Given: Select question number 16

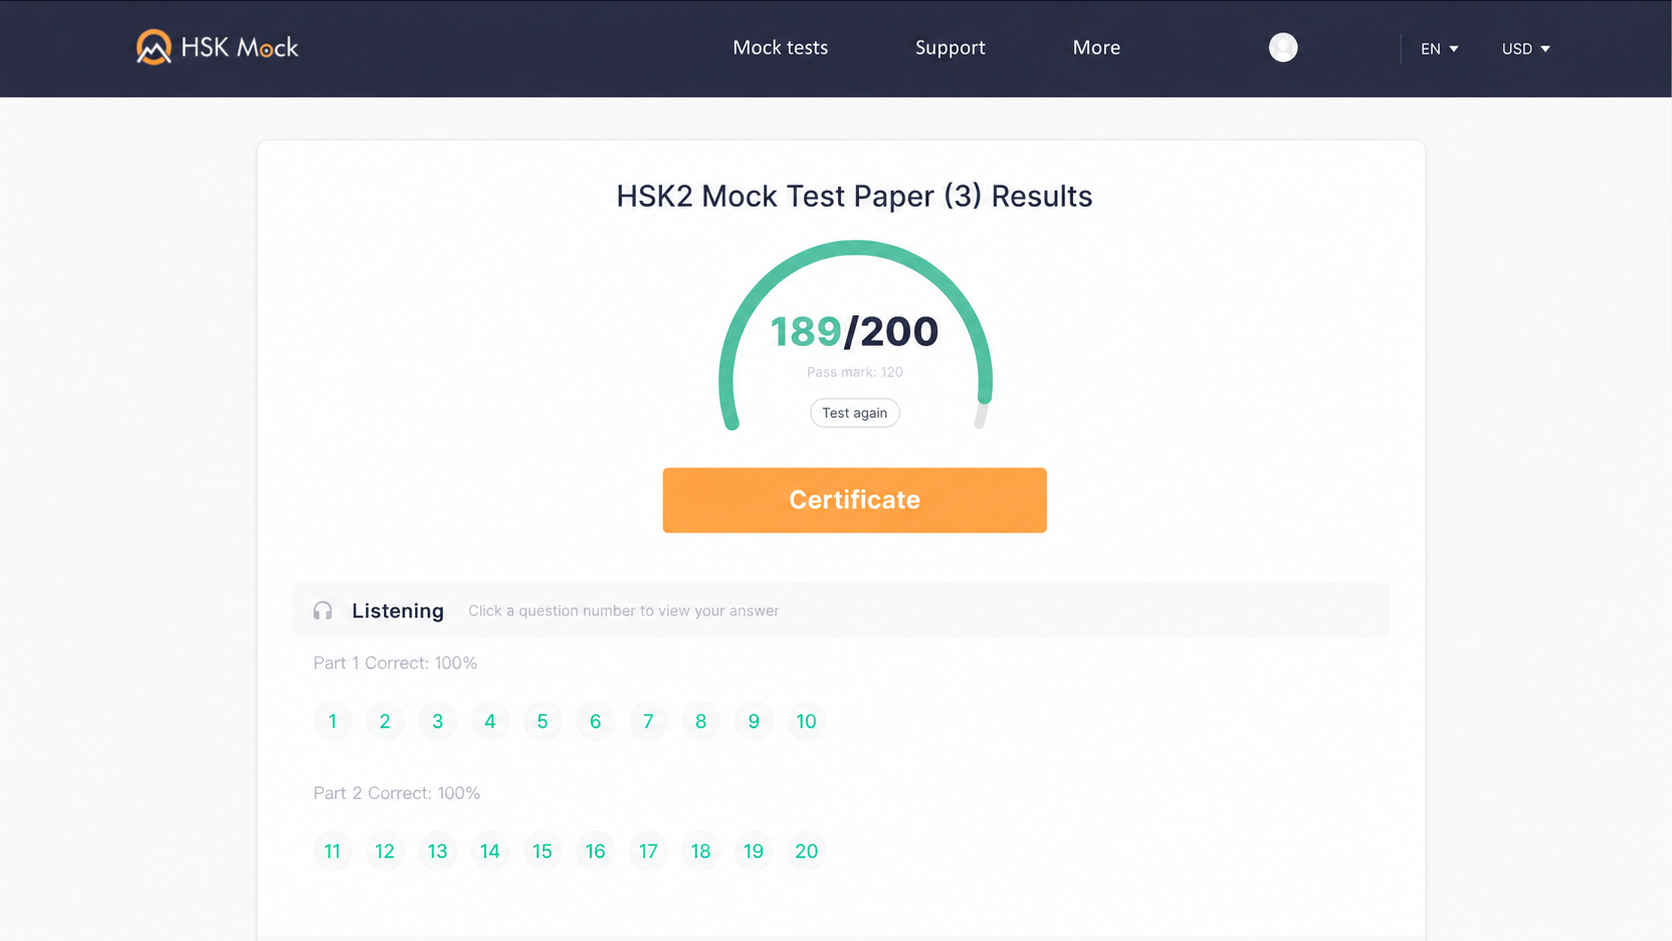Looking at the screenshot, I should (x=596, y=851).
